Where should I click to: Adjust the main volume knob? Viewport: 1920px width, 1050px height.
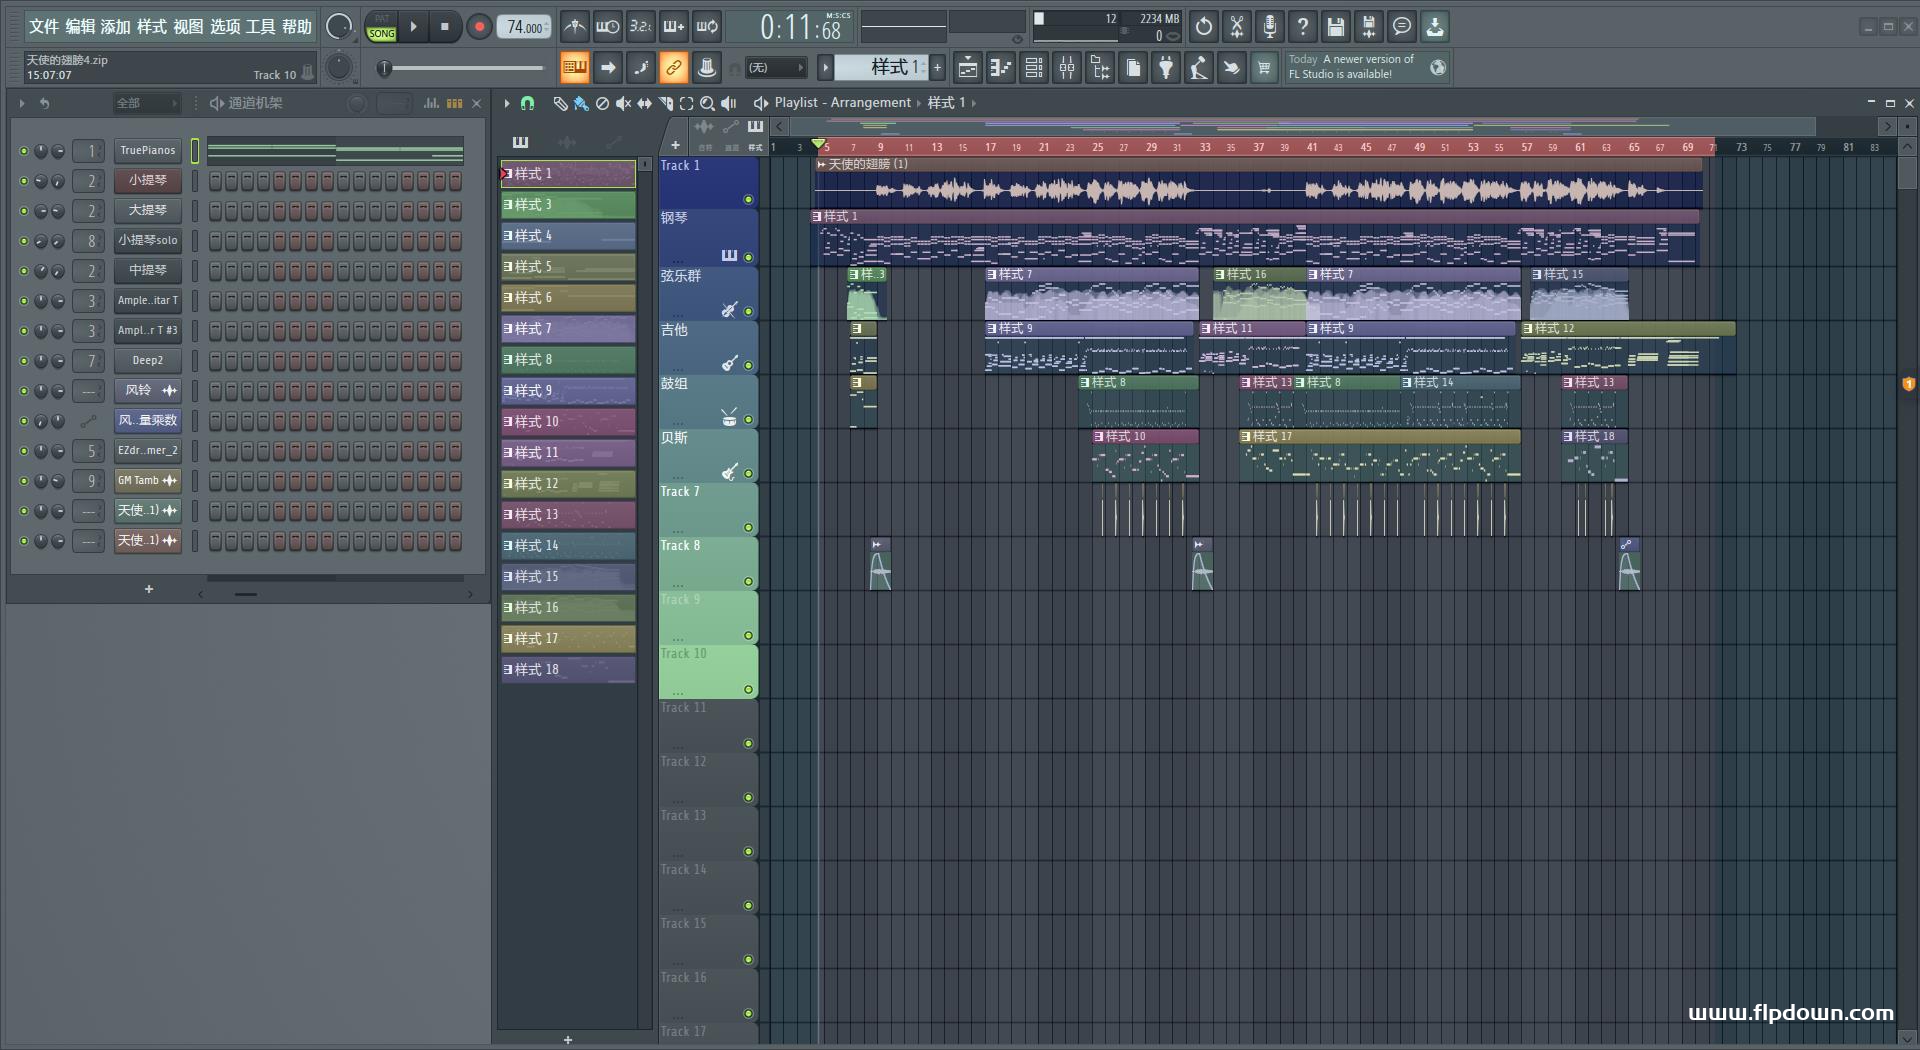point(340,27)
